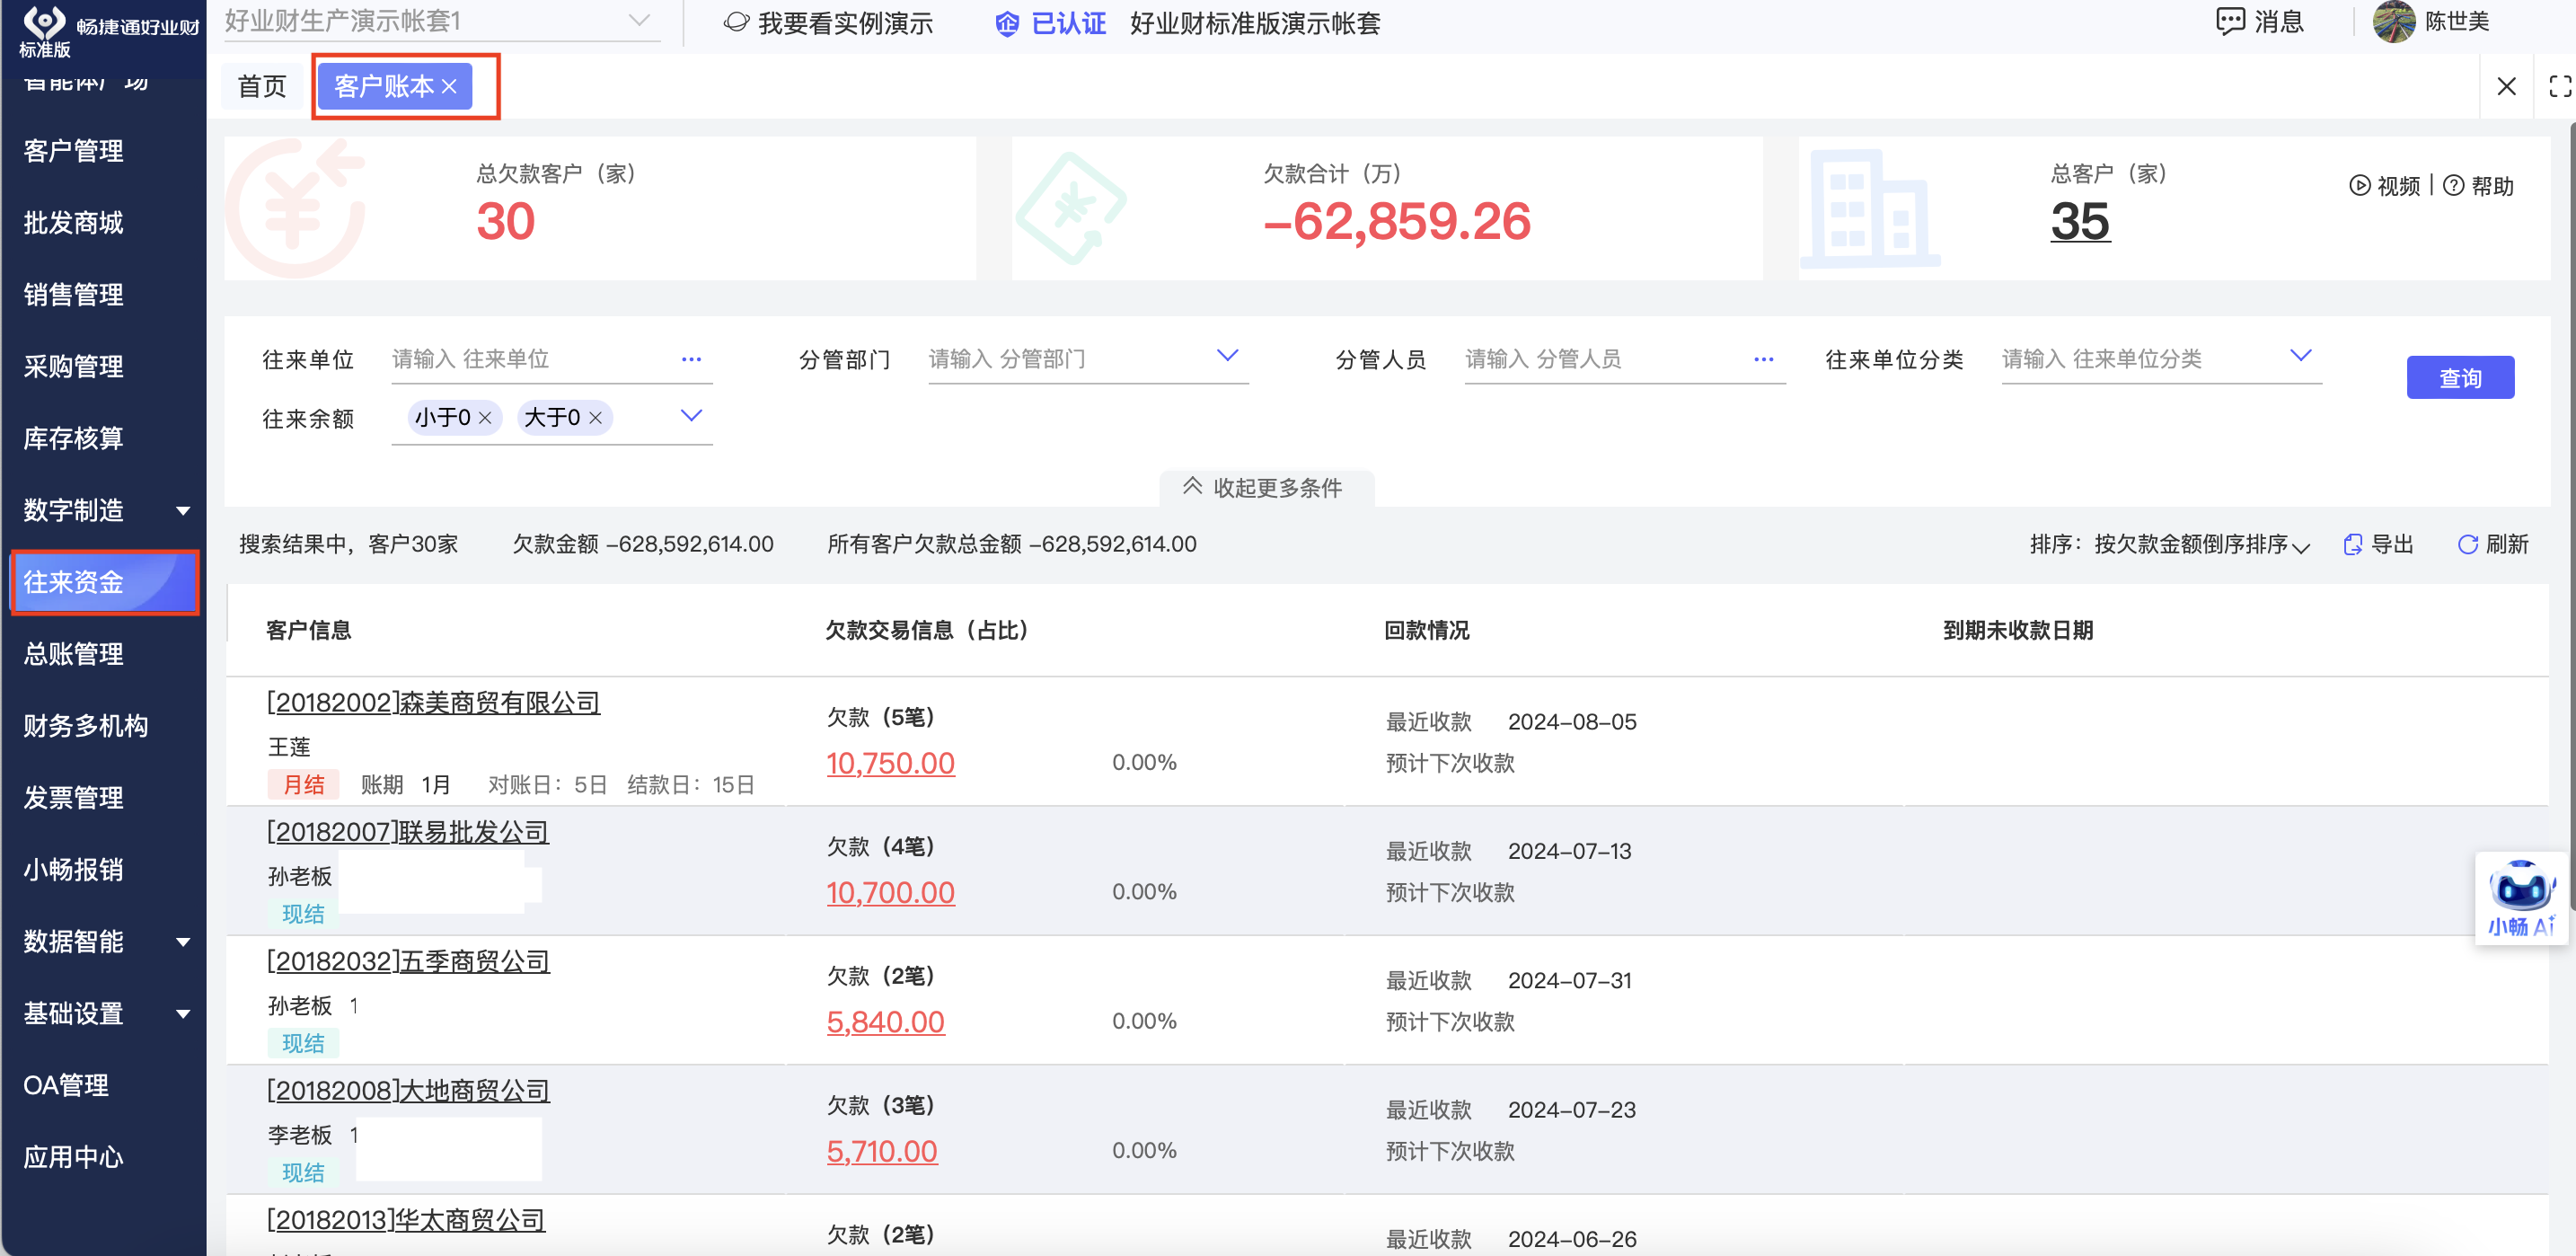The width and height of the screenshot is (2576, 1256).
Task: Expand the 分管部门 dropdown
Action: [1227, 356]
